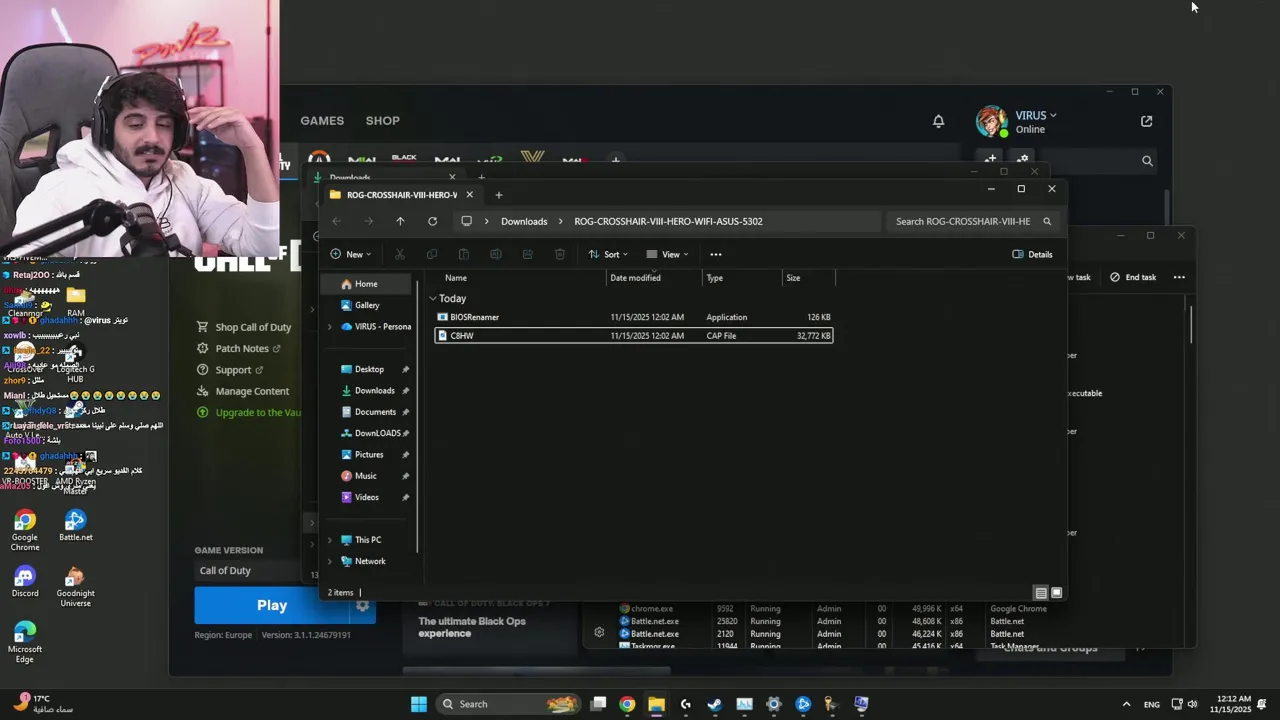Click the Forward arrow in Explorer
Screen dimensions: 1280x720
368,221
